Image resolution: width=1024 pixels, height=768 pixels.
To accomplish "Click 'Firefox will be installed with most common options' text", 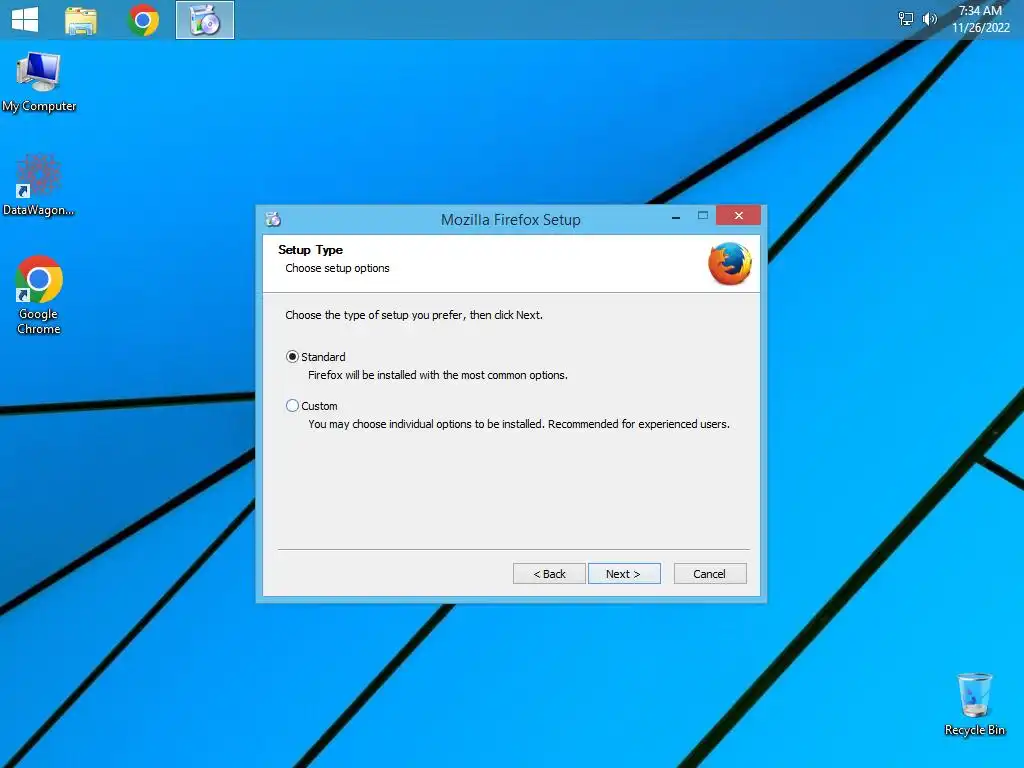I will click(x=438, y=375).
